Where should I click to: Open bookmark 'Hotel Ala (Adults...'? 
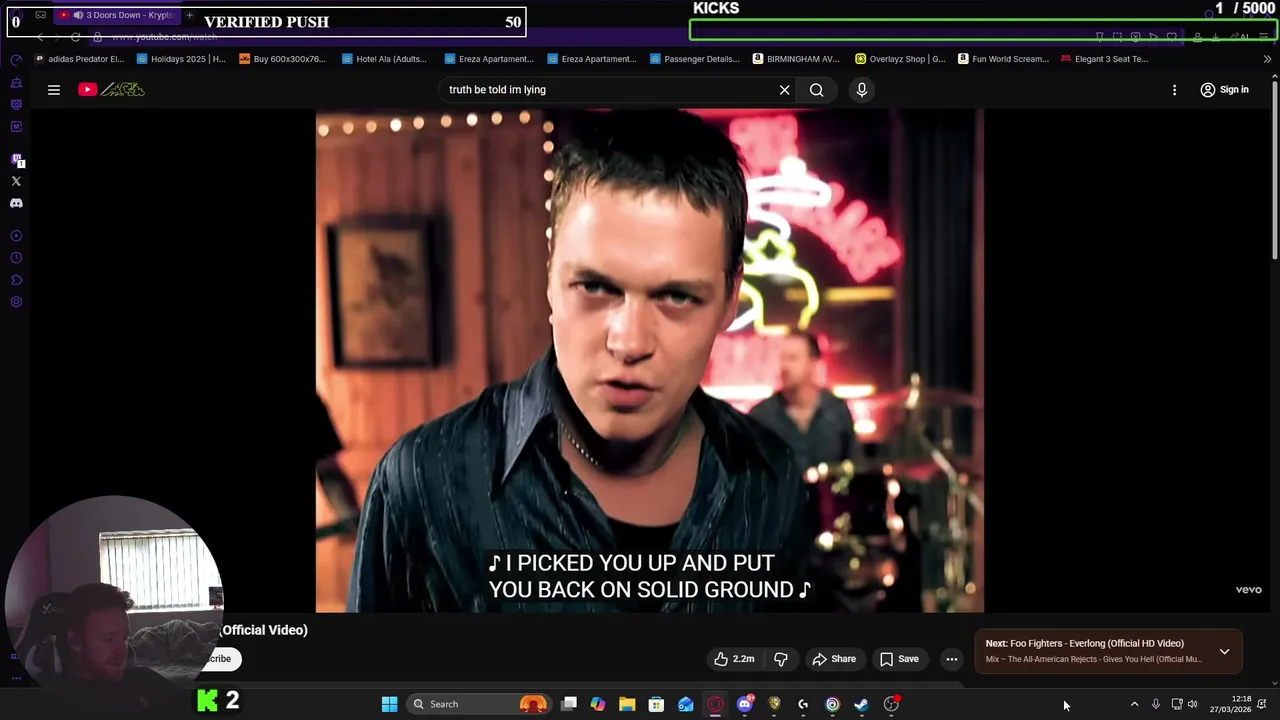pos(384,59)
